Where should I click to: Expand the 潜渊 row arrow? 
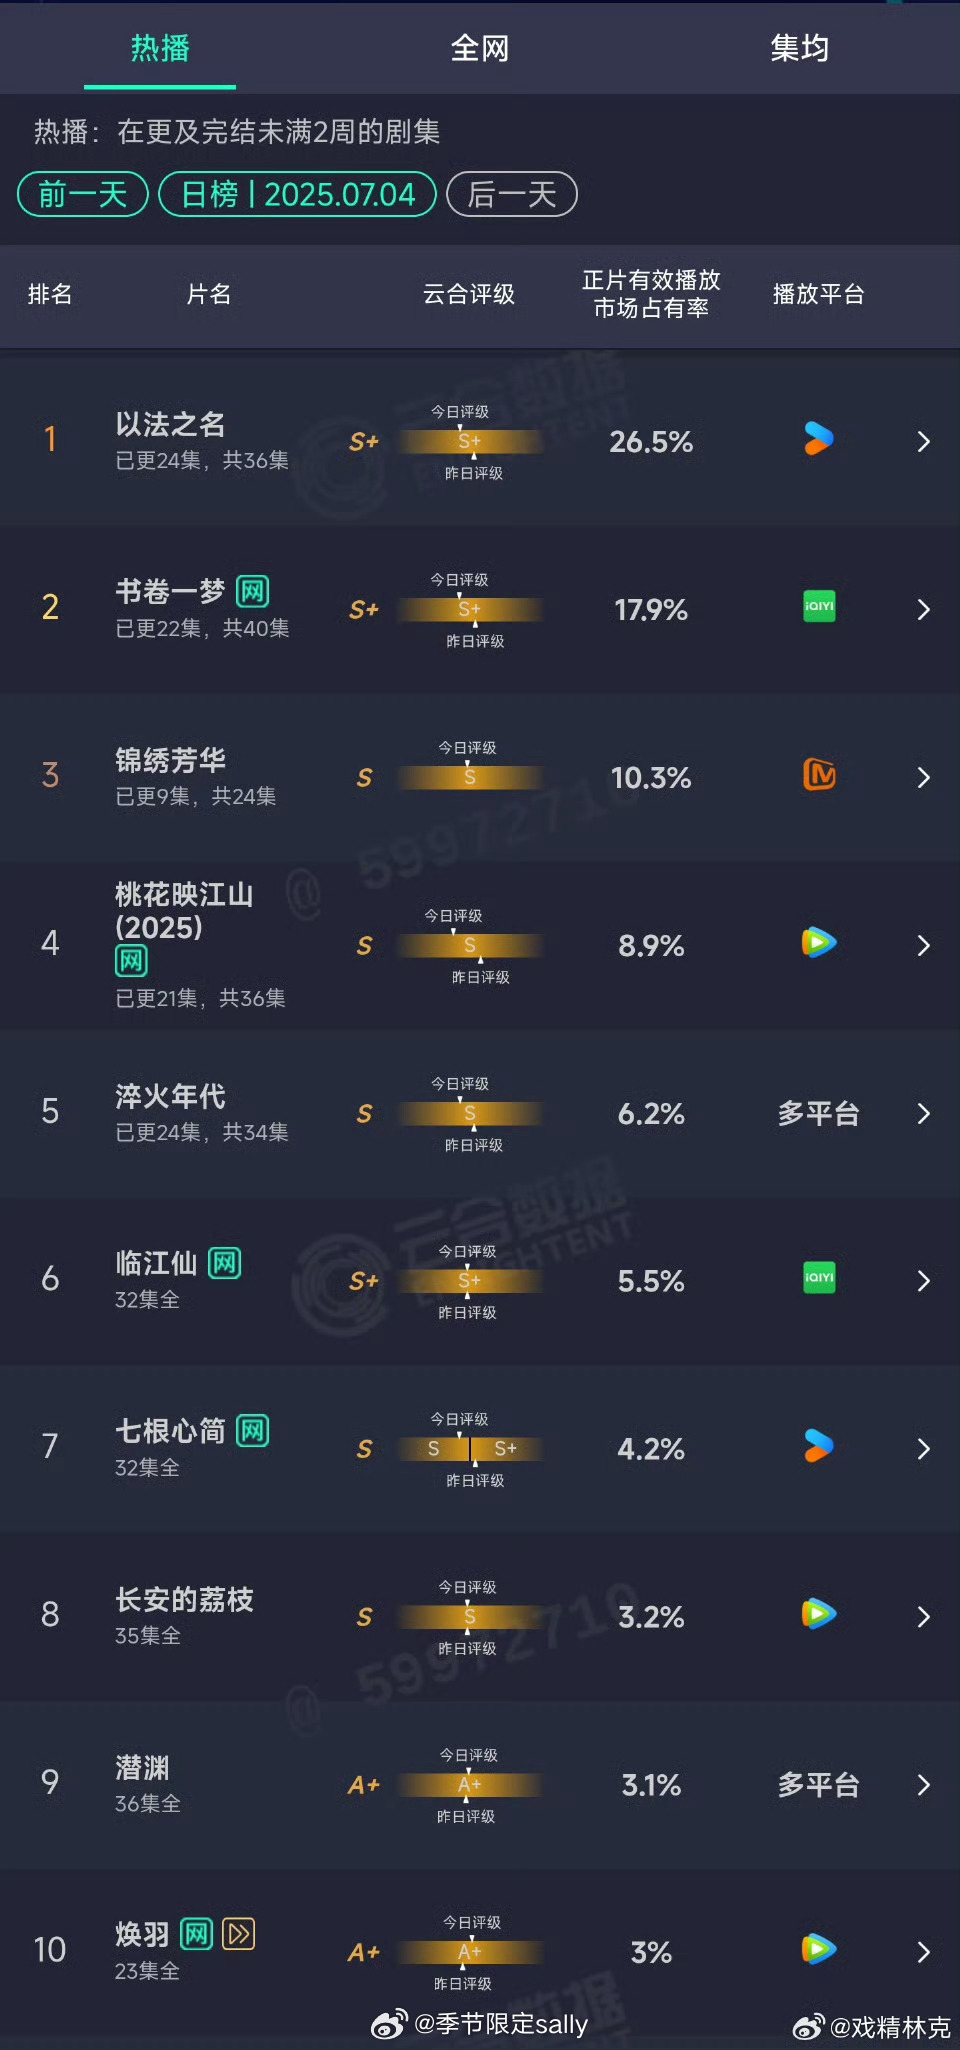click(924, 1785)
